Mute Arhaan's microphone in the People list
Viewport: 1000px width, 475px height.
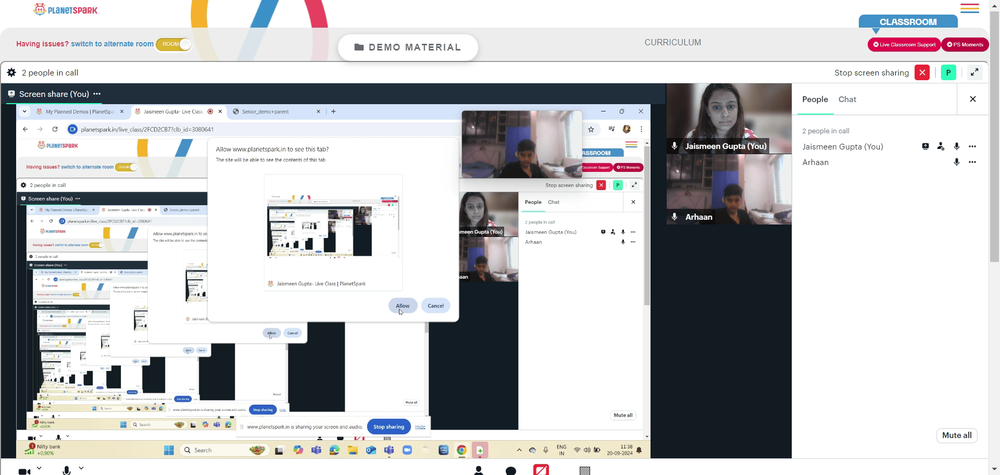click(956, 162)
